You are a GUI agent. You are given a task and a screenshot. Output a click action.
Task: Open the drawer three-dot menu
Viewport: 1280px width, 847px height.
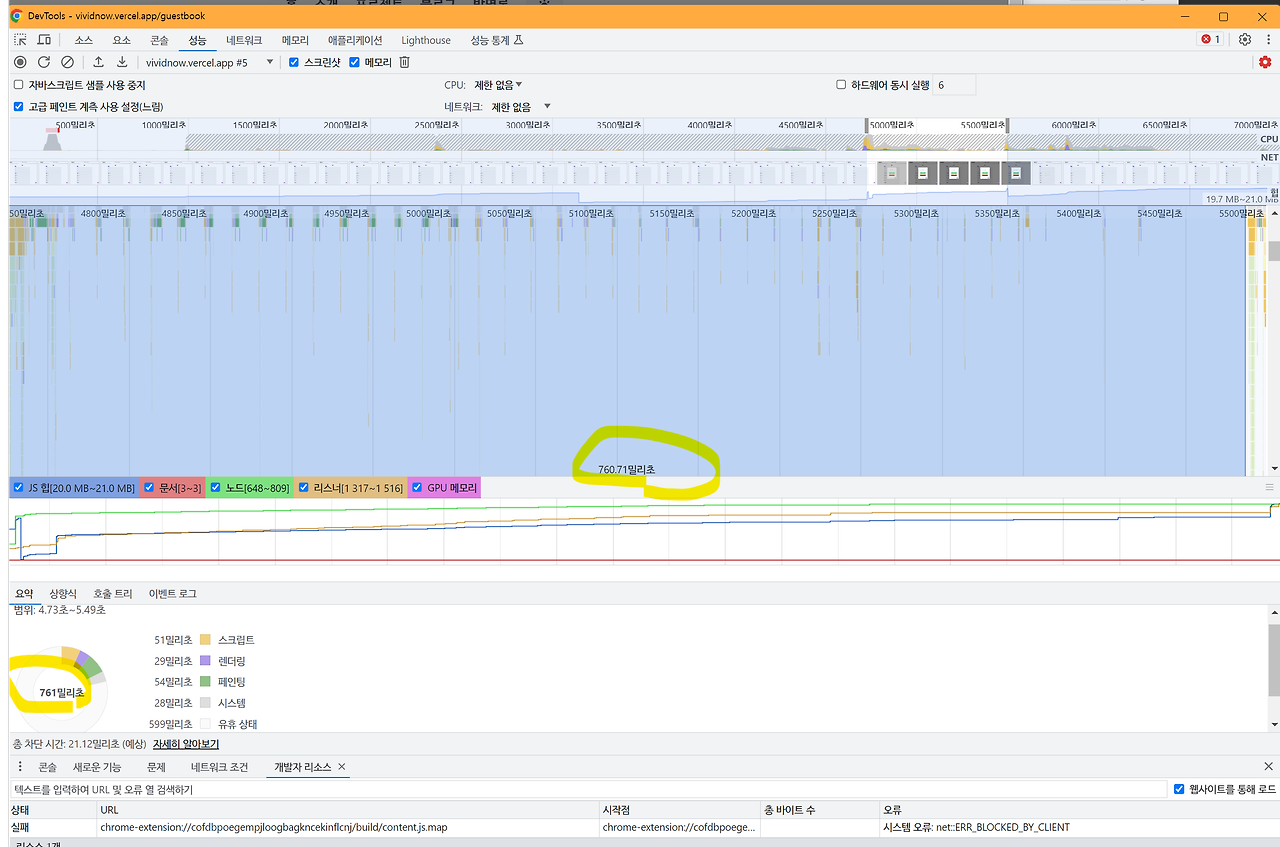pos(20,767)
